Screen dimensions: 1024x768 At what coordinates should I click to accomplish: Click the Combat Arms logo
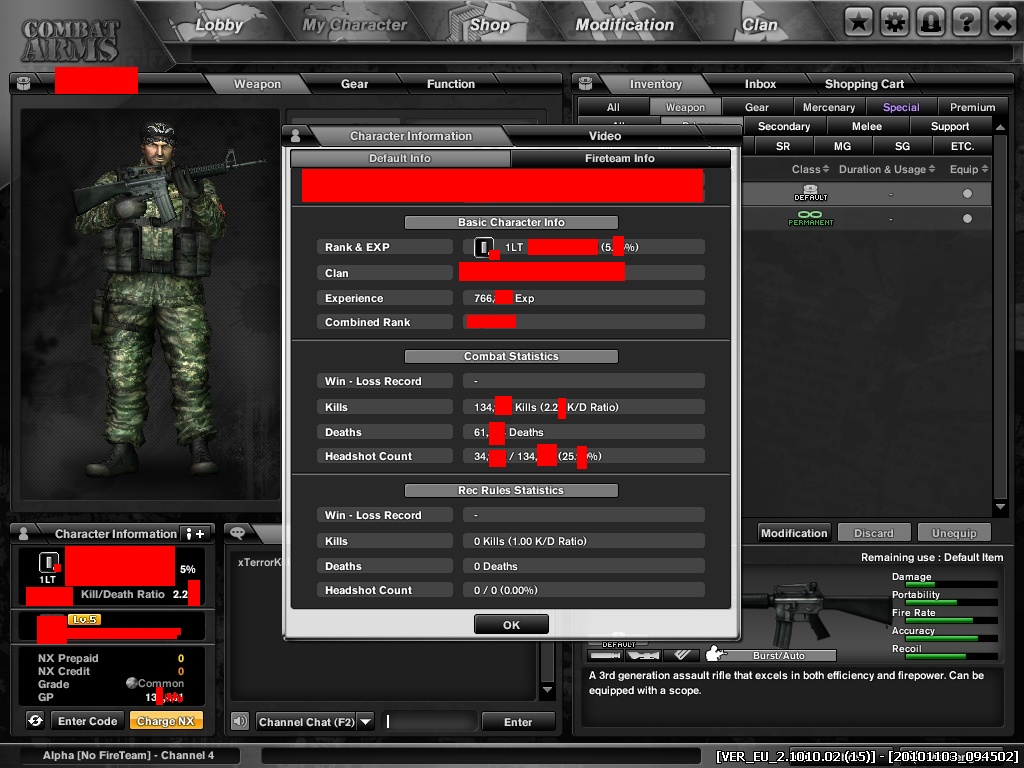point(70,40)
